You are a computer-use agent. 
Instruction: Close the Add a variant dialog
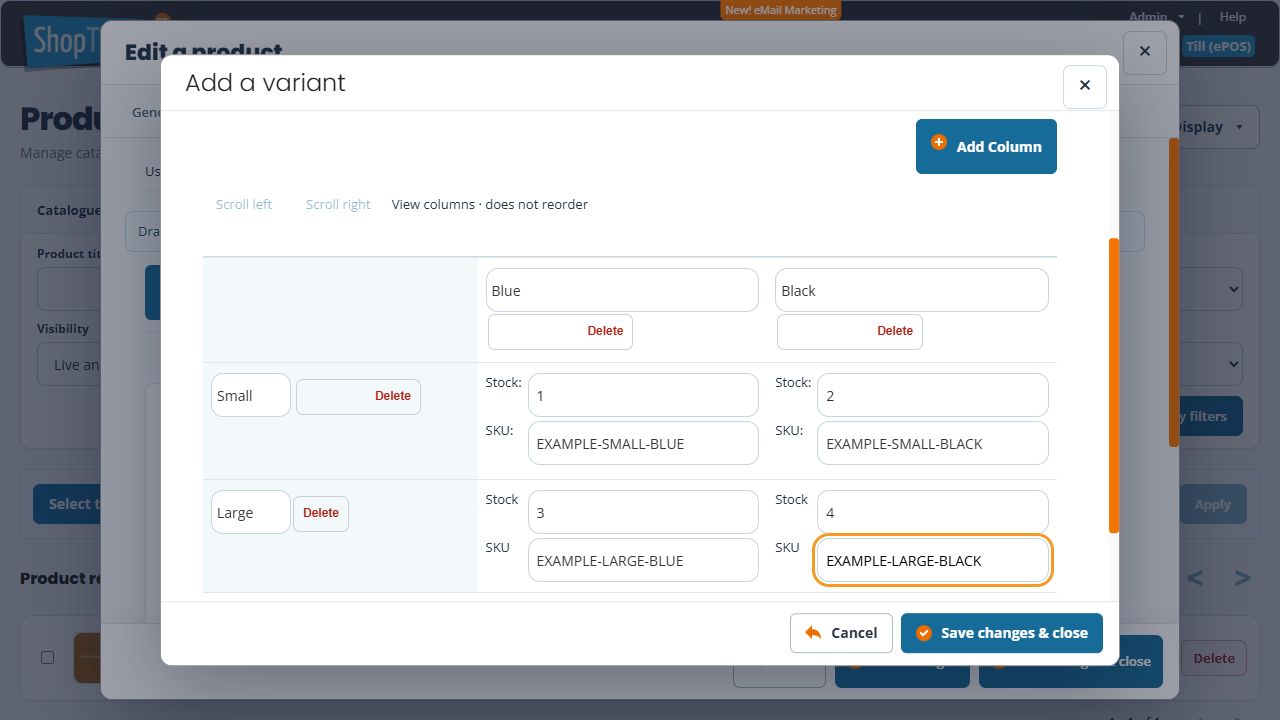[1084, 86]
